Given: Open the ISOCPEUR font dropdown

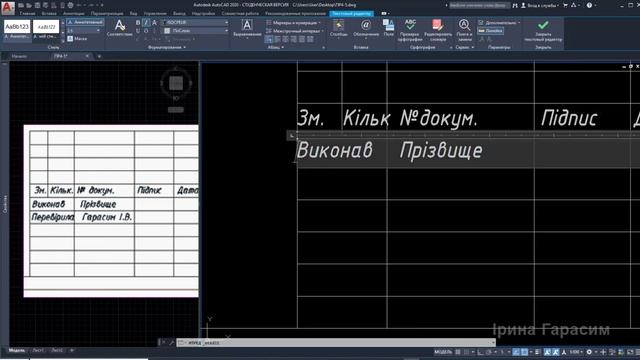Looking at the screenshot, I should click(195, 22).
